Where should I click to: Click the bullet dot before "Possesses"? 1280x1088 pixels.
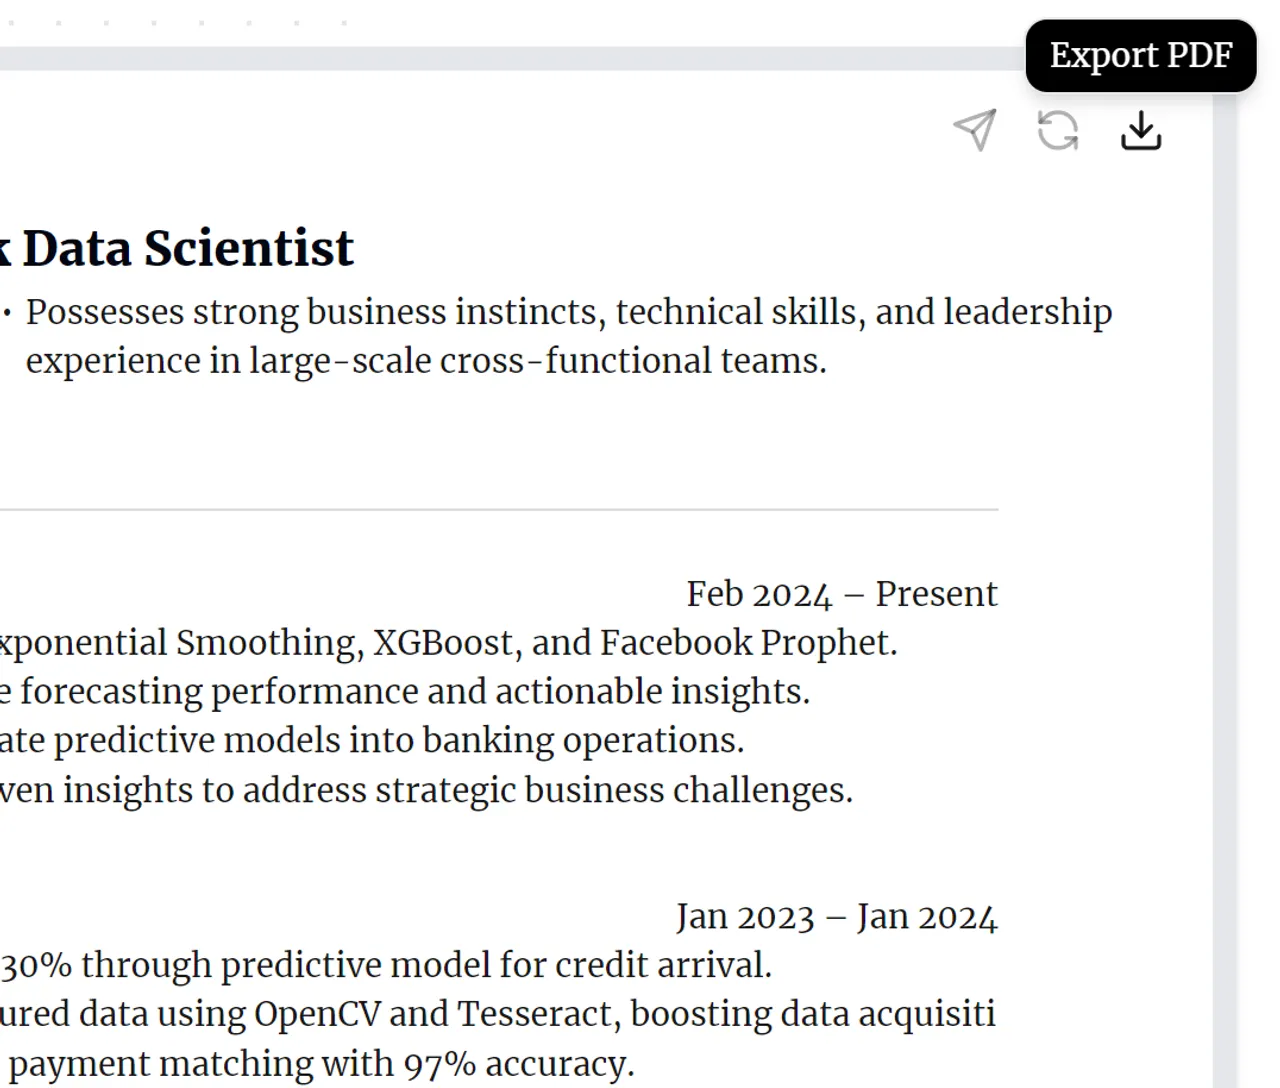[x=8, y=313]
